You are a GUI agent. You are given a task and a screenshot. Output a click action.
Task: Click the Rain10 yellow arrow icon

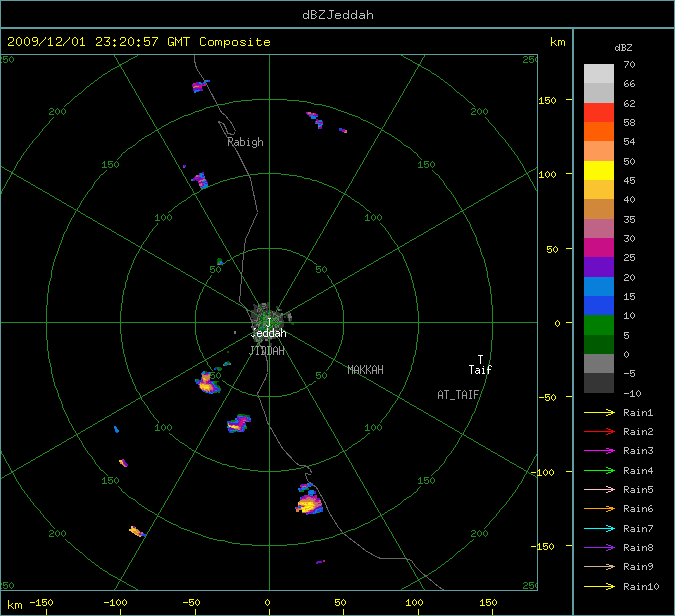[599, 586]
